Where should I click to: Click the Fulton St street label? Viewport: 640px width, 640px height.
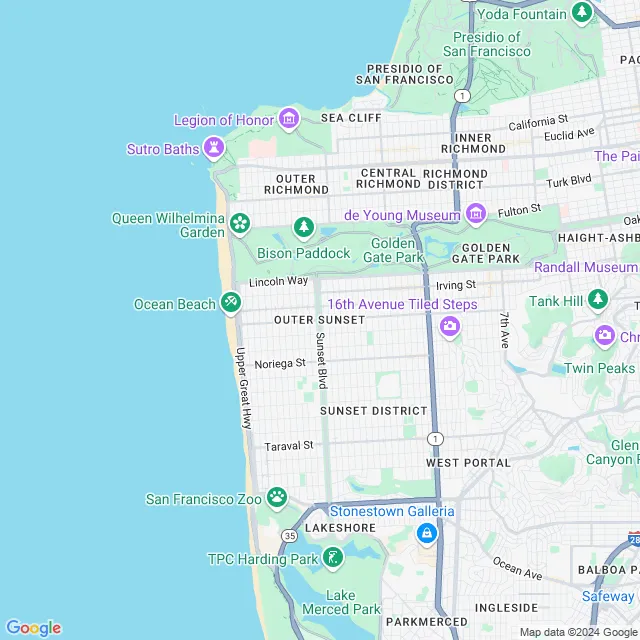[519, 211]
